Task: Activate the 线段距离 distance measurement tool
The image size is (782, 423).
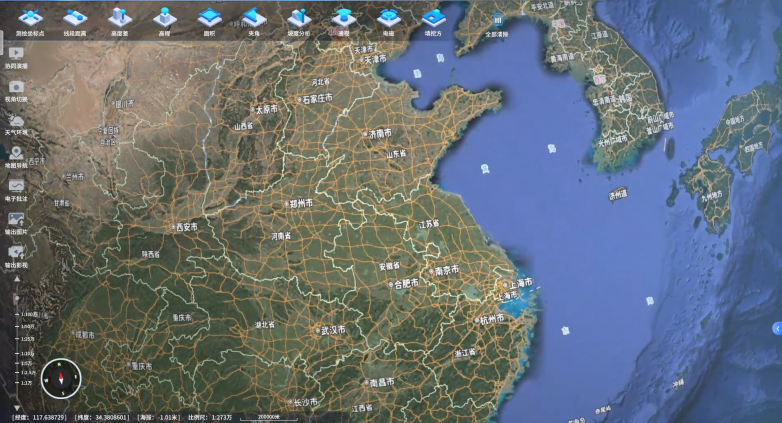Action: point(73,17)
